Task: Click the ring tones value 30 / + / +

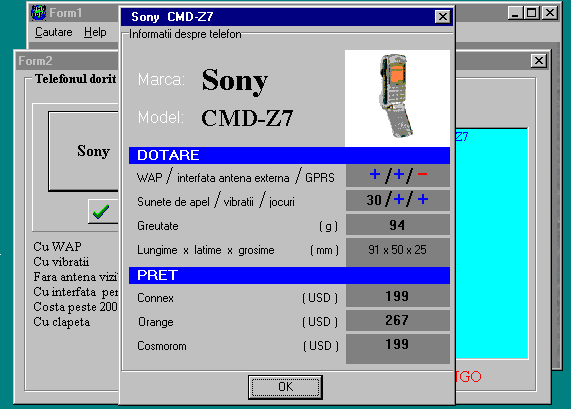Action: (x=398, y=200)
